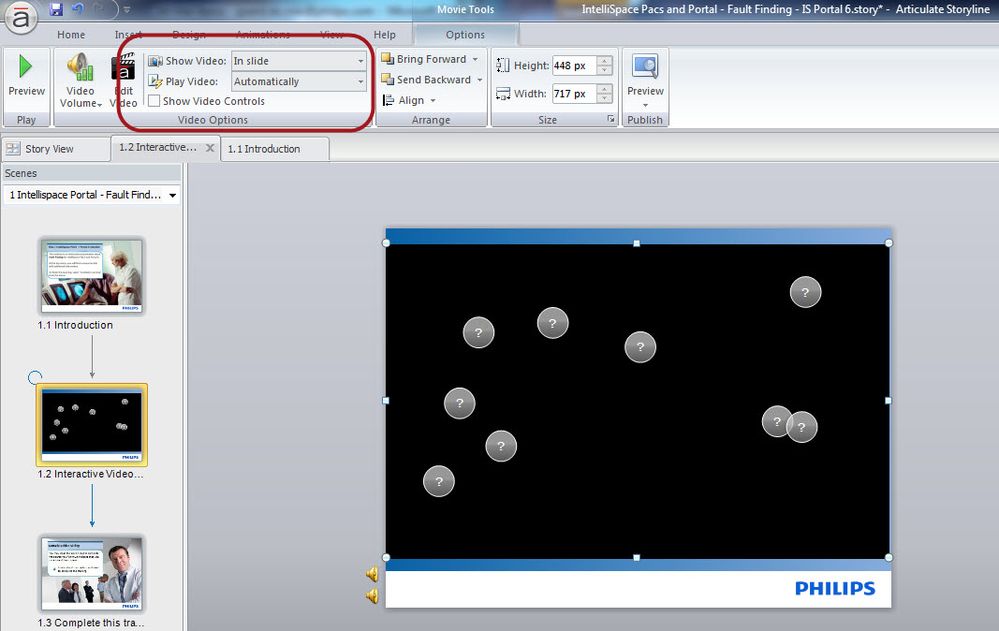Screen dimensions: 999x631
Task: Select the lowest question marker on the video
Action: pyautogui.click(x=438, y=481)
